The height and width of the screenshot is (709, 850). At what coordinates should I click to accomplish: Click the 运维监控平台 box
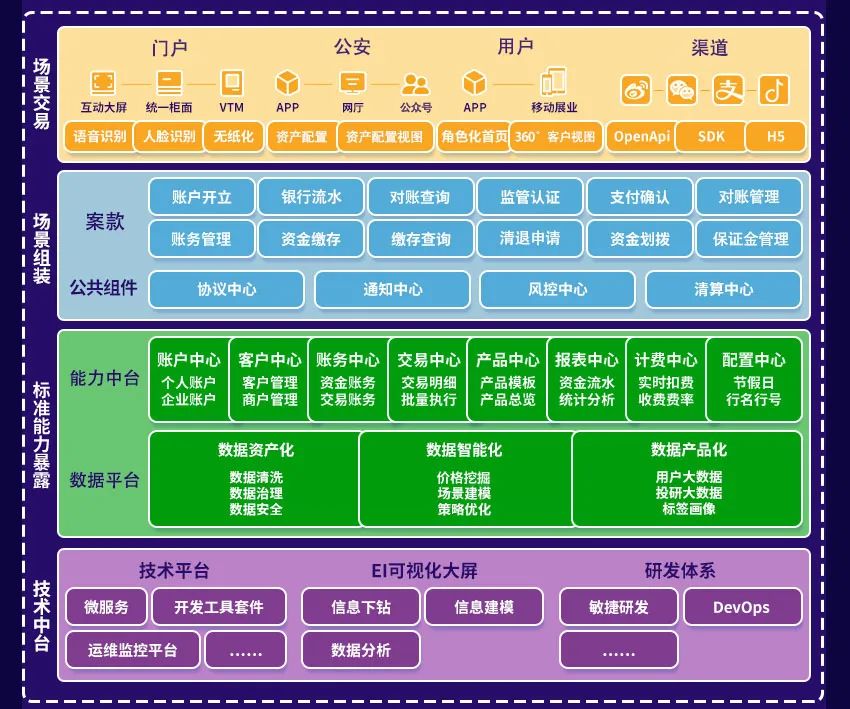(x=132, y=650)
